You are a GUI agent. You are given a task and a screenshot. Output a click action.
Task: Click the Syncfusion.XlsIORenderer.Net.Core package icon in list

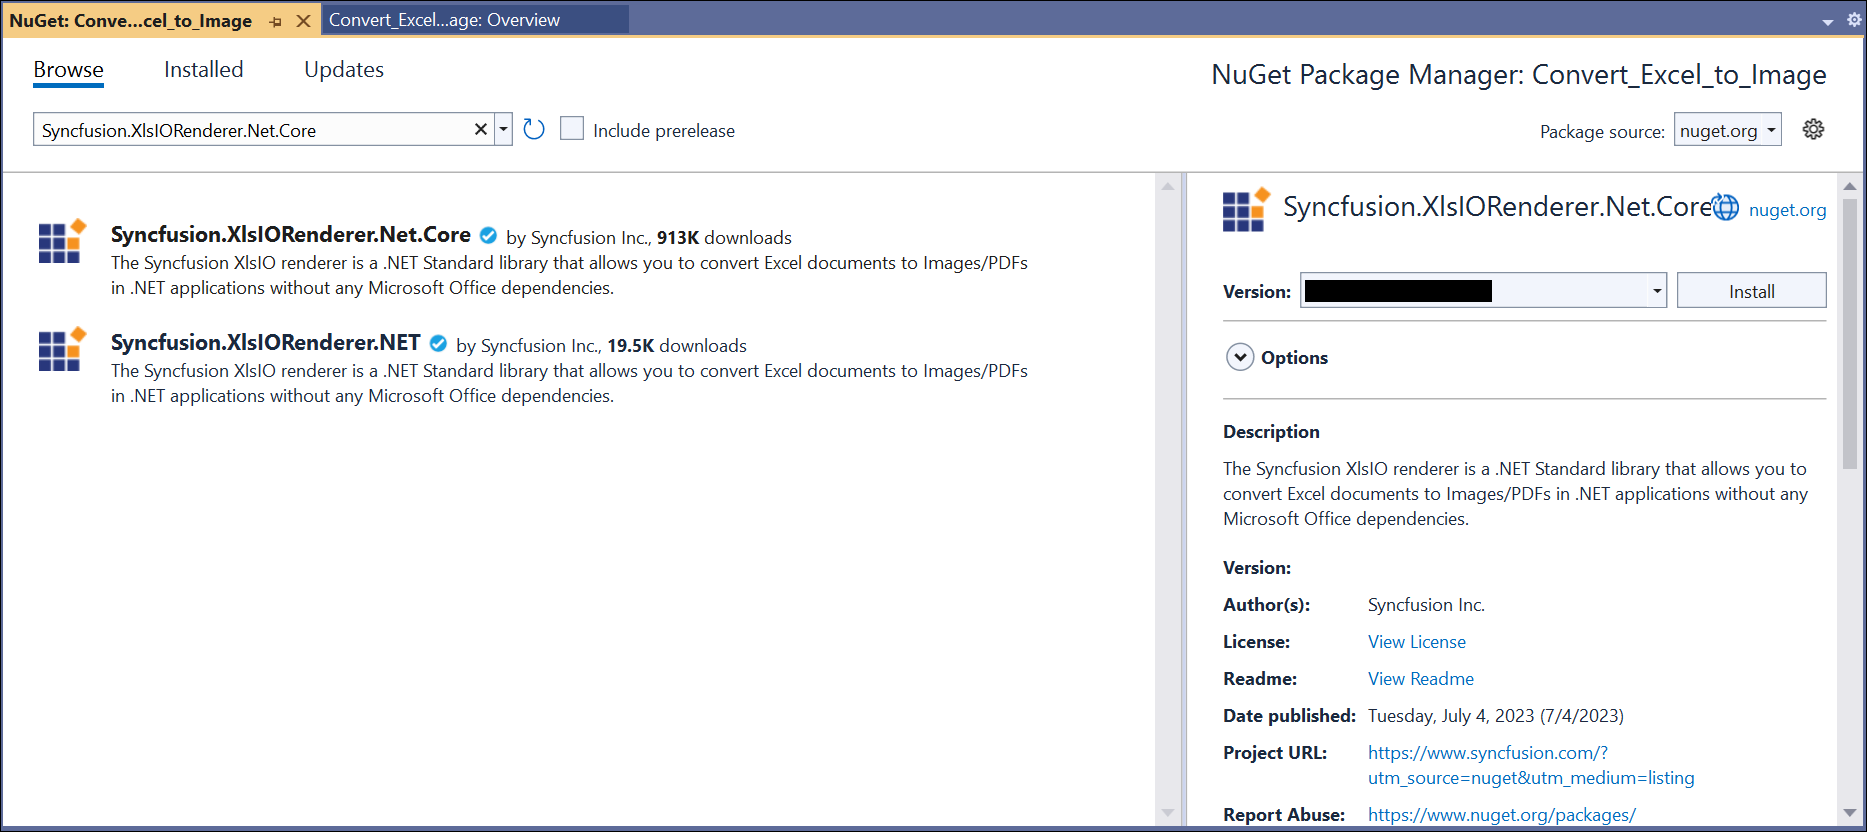point(62,241)
